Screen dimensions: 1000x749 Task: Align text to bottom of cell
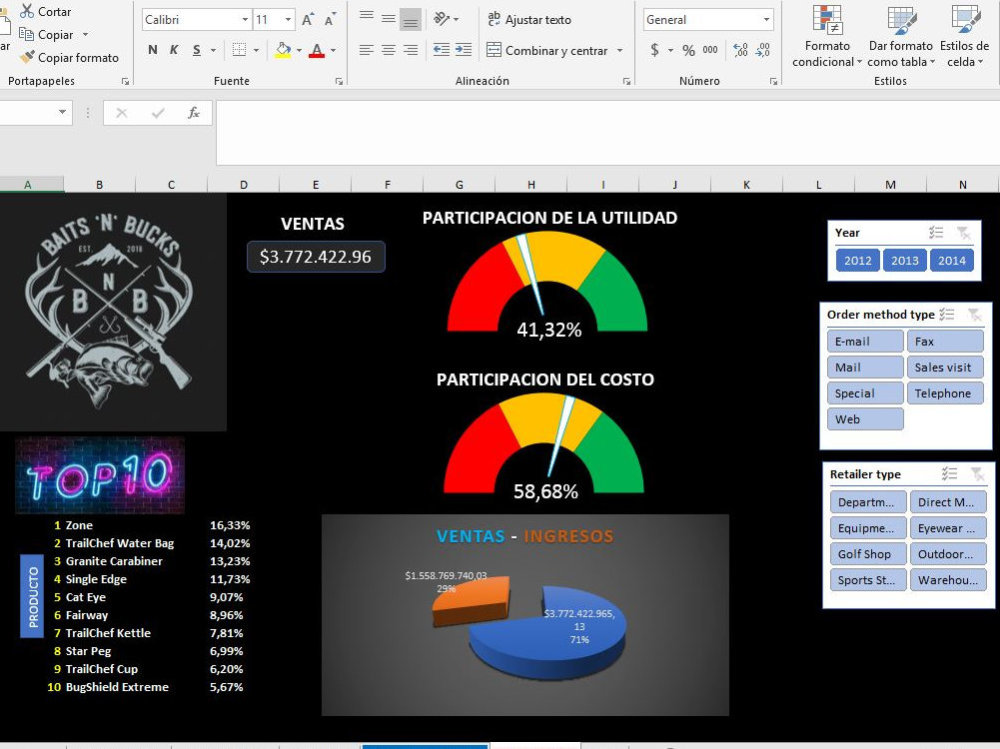411,20
